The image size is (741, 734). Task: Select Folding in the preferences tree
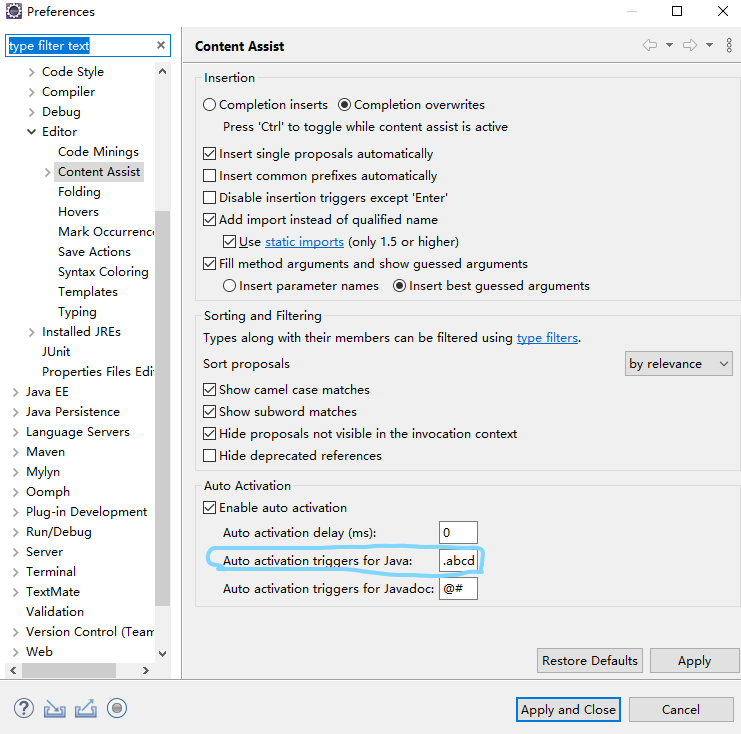[79, 192]
